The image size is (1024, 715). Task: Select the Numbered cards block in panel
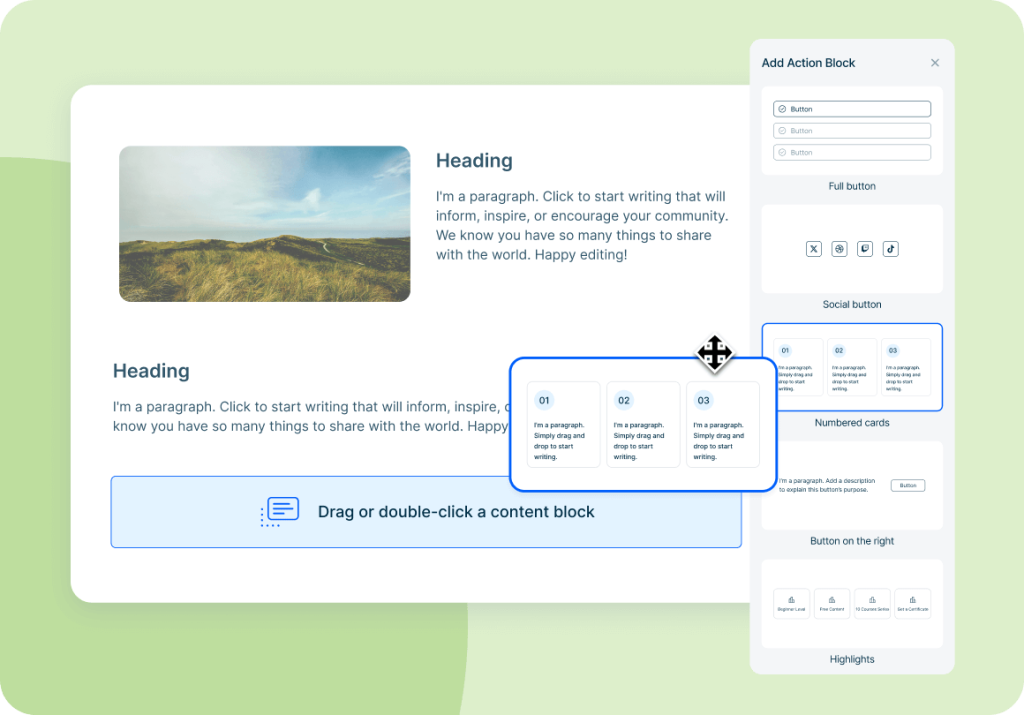click(x=852, y=367)
